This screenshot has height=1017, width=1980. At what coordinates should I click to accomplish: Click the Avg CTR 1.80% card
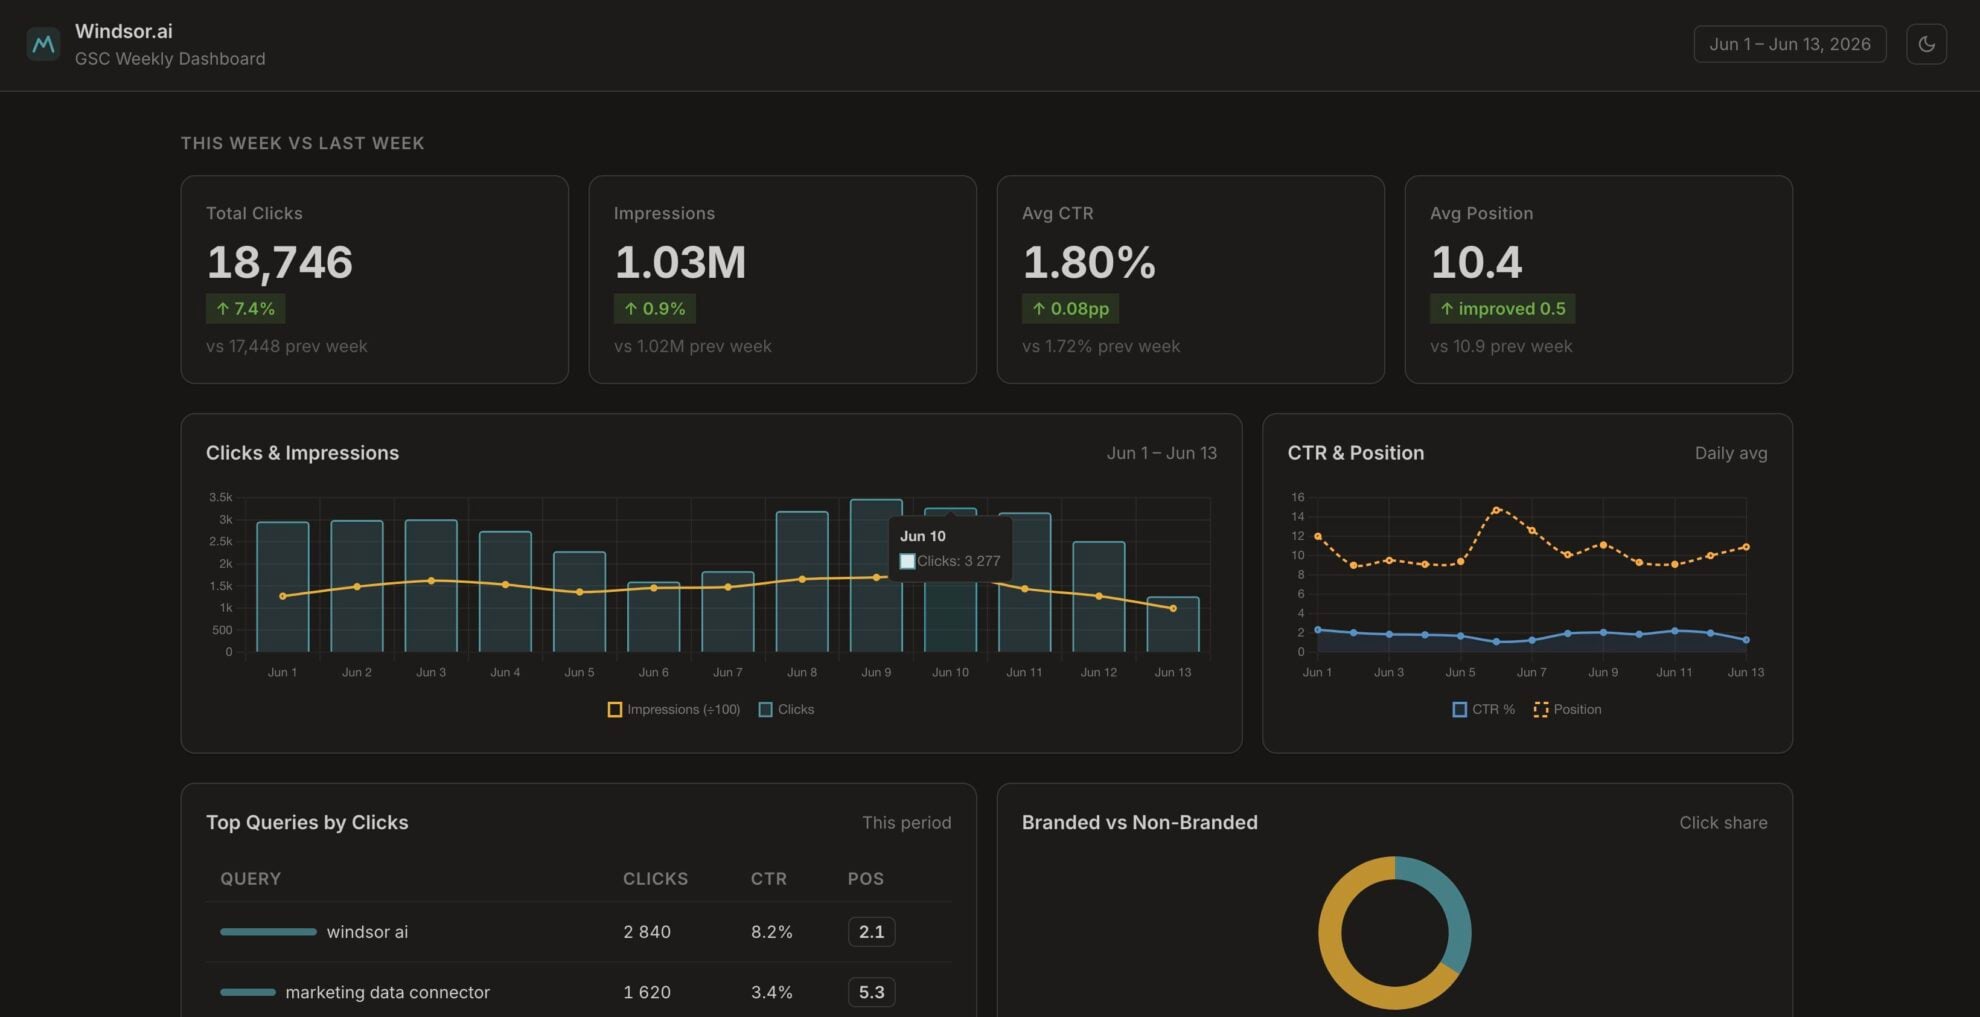point(1190,279)
